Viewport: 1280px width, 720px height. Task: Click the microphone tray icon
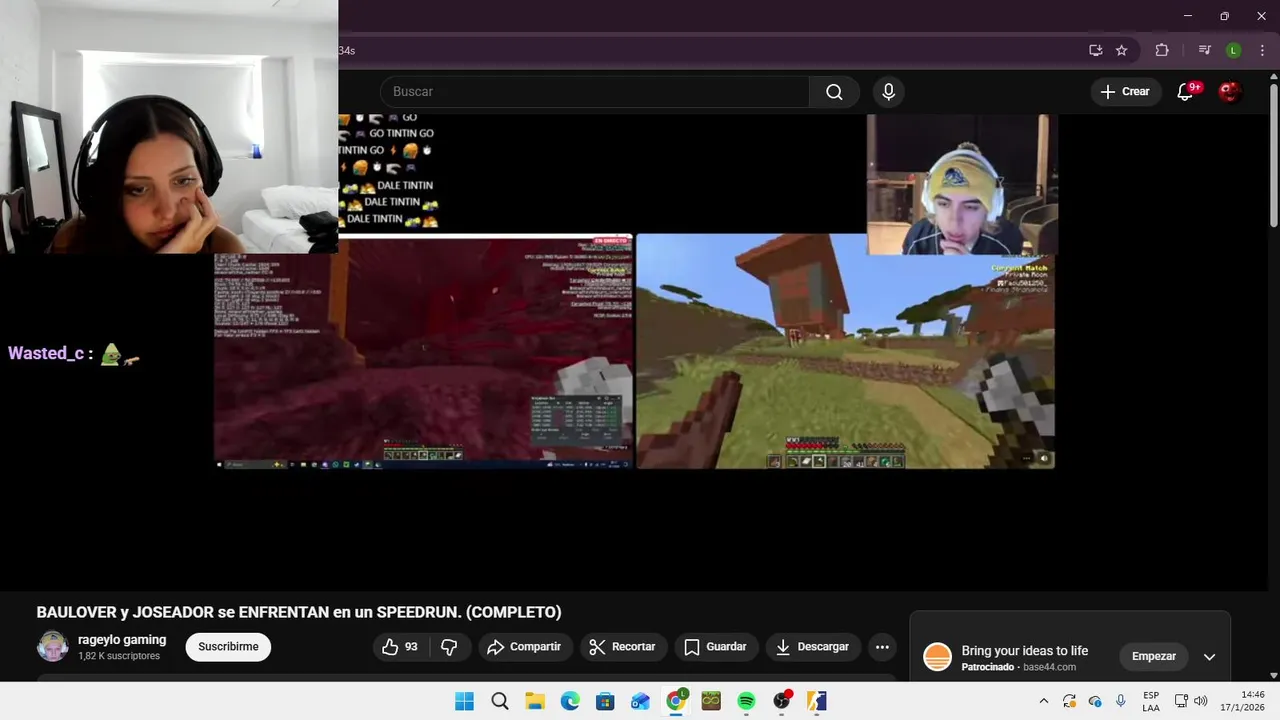pyautogui.click(x=1121, y=701)
